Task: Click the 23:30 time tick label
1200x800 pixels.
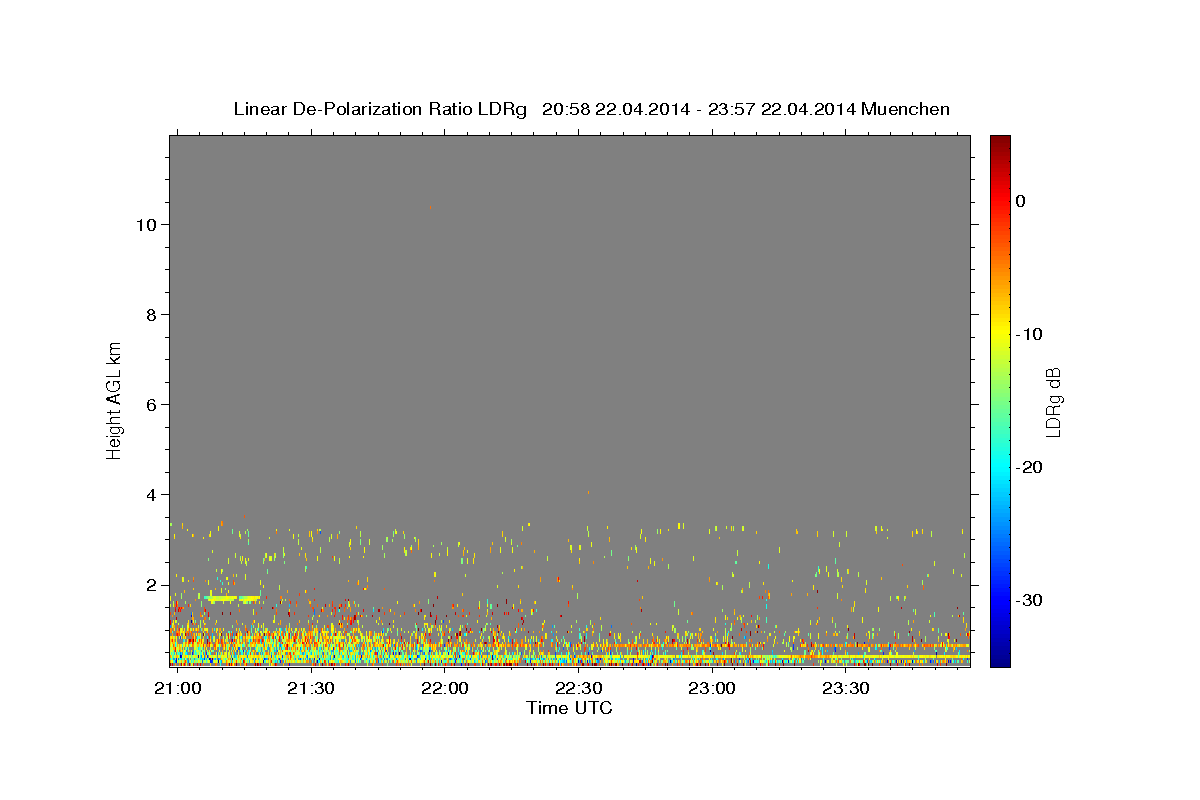Action: pos(846,689)
